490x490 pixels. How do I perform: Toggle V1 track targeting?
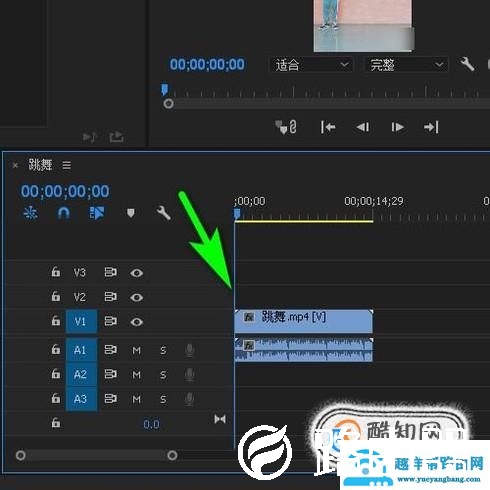[81, 321]
